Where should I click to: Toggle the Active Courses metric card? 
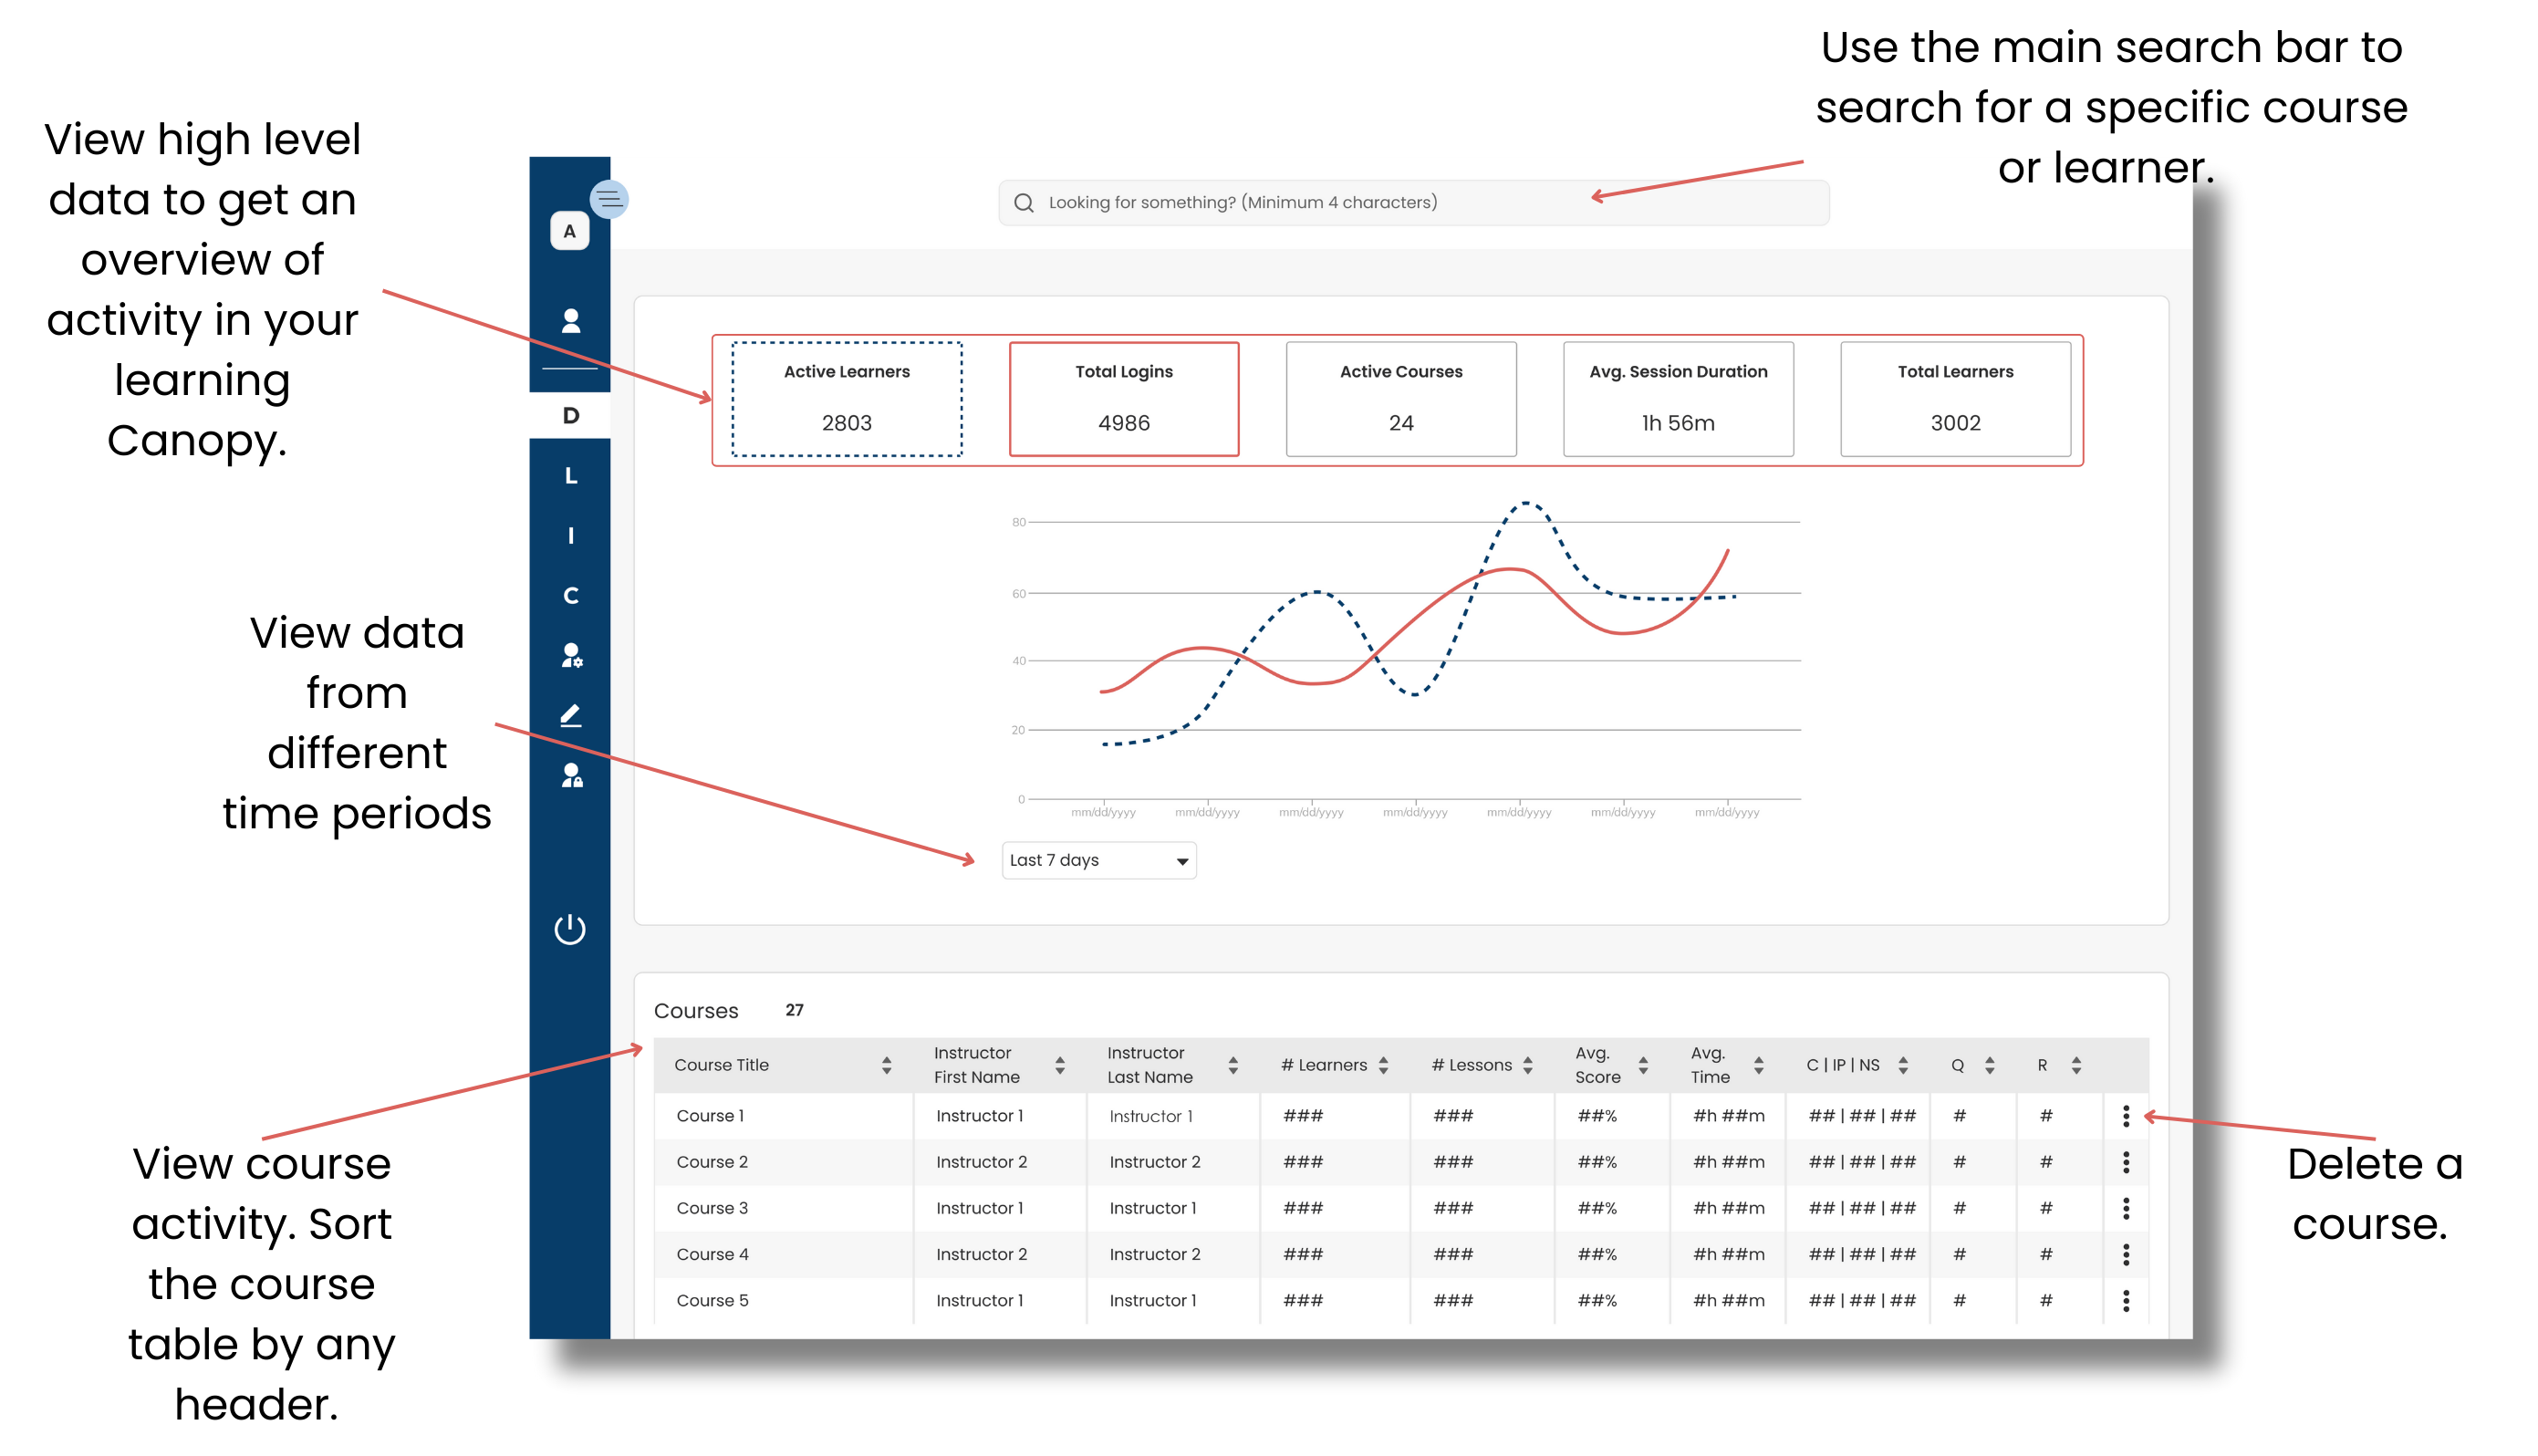click(1400, 399)
